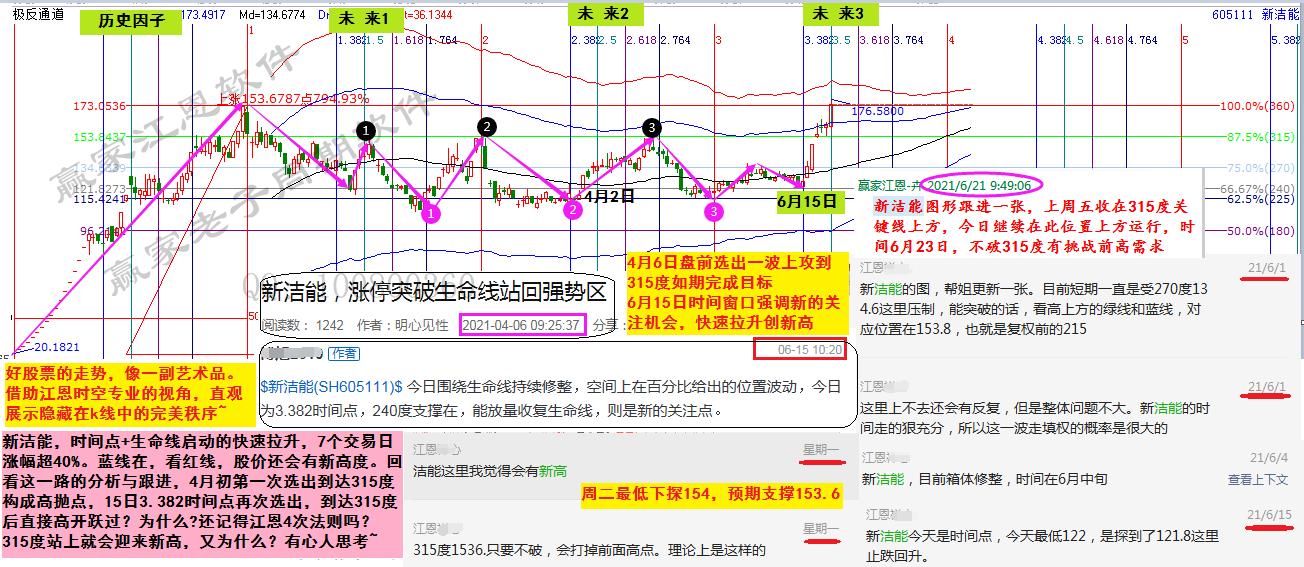Click the 4月2日 date marker on chart
This screenshot has width=1304, height=567.
click(609, 196)
